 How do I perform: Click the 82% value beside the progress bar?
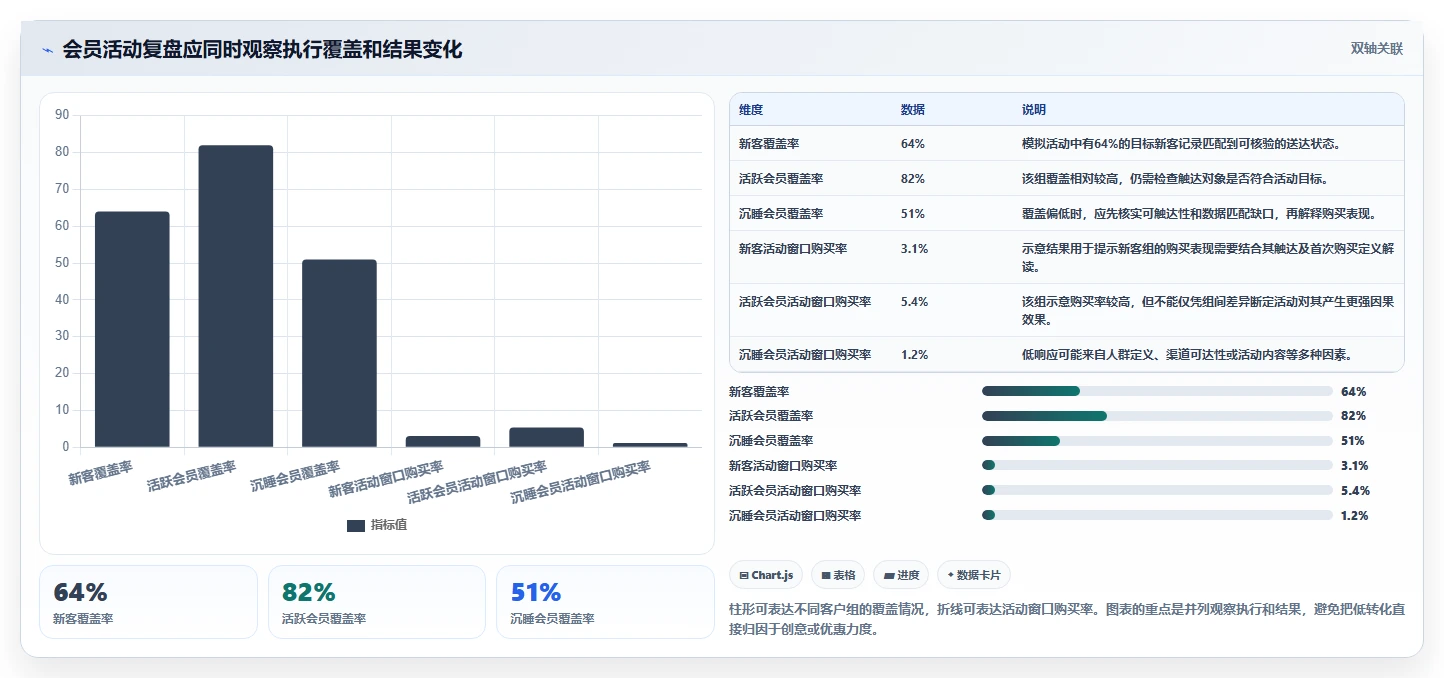1353,416
